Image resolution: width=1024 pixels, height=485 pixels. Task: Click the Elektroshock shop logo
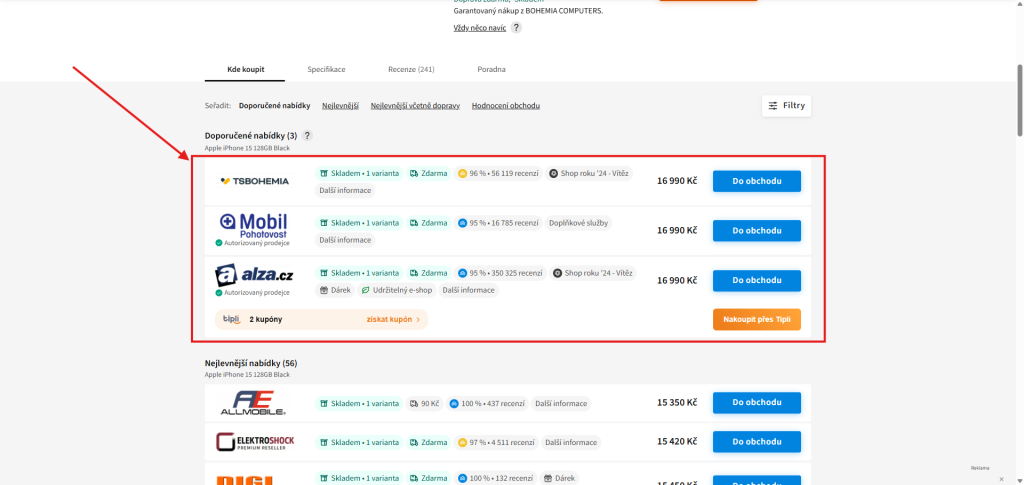[254, 442]
